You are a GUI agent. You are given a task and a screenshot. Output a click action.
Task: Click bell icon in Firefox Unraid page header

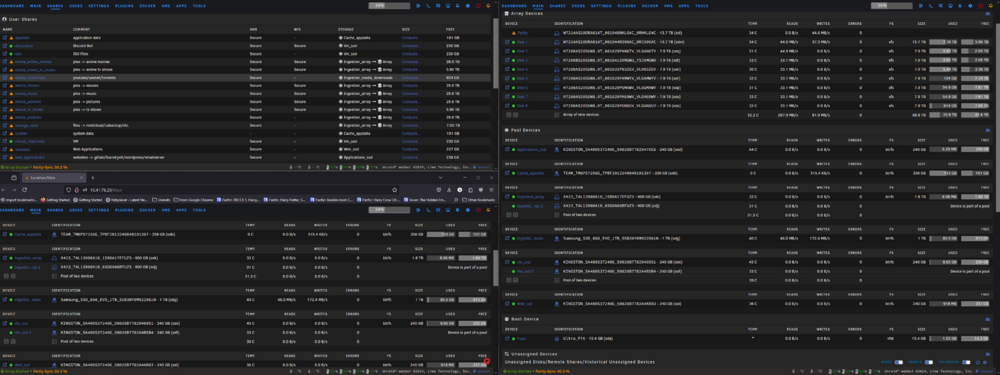[x=488, y=210]
